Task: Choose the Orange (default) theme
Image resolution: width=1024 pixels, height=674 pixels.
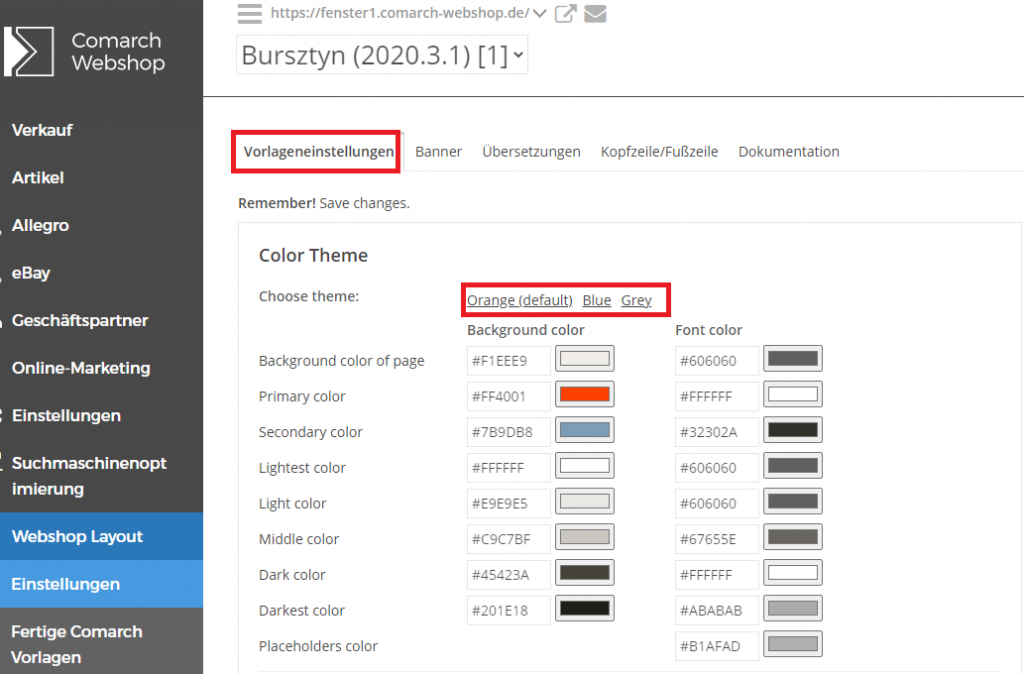Action: click(519, 300)
